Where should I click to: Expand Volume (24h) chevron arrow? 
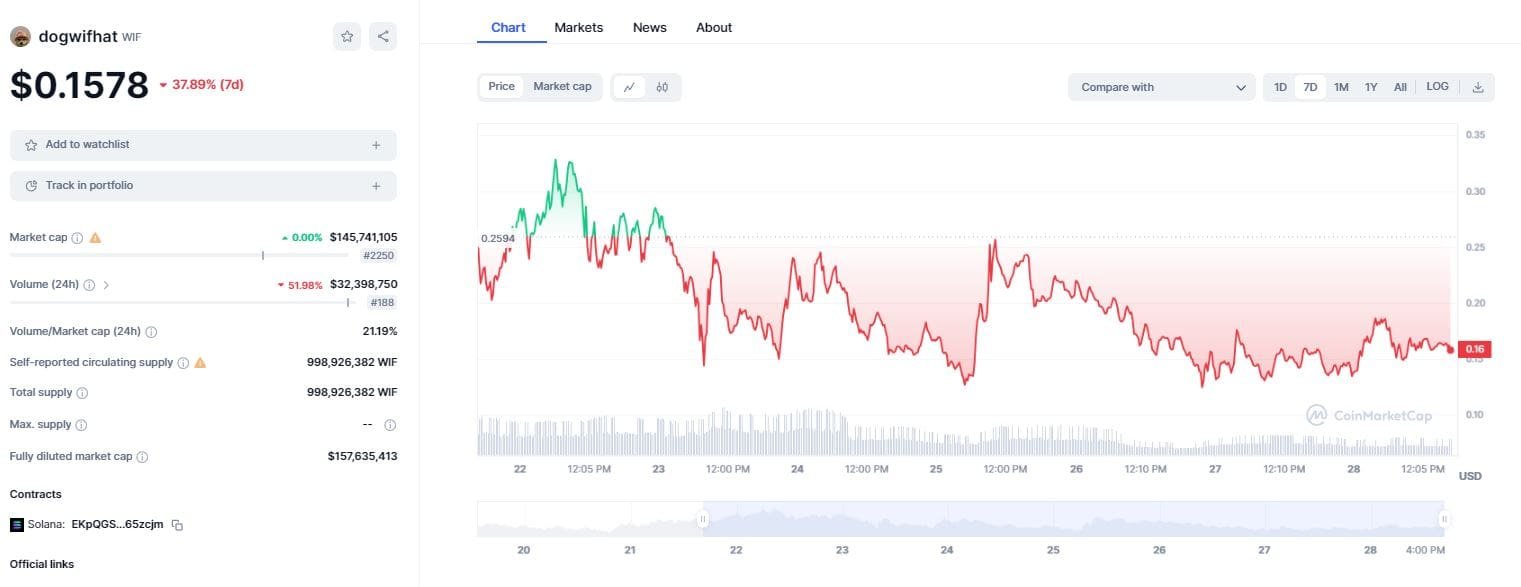(x=106, y=285)
